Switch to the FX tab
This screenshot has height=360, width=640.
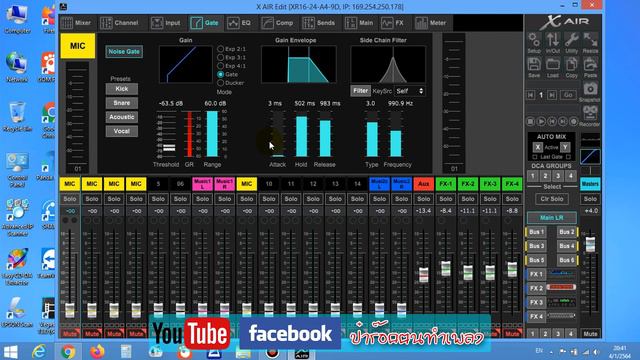tap(392, 23)
